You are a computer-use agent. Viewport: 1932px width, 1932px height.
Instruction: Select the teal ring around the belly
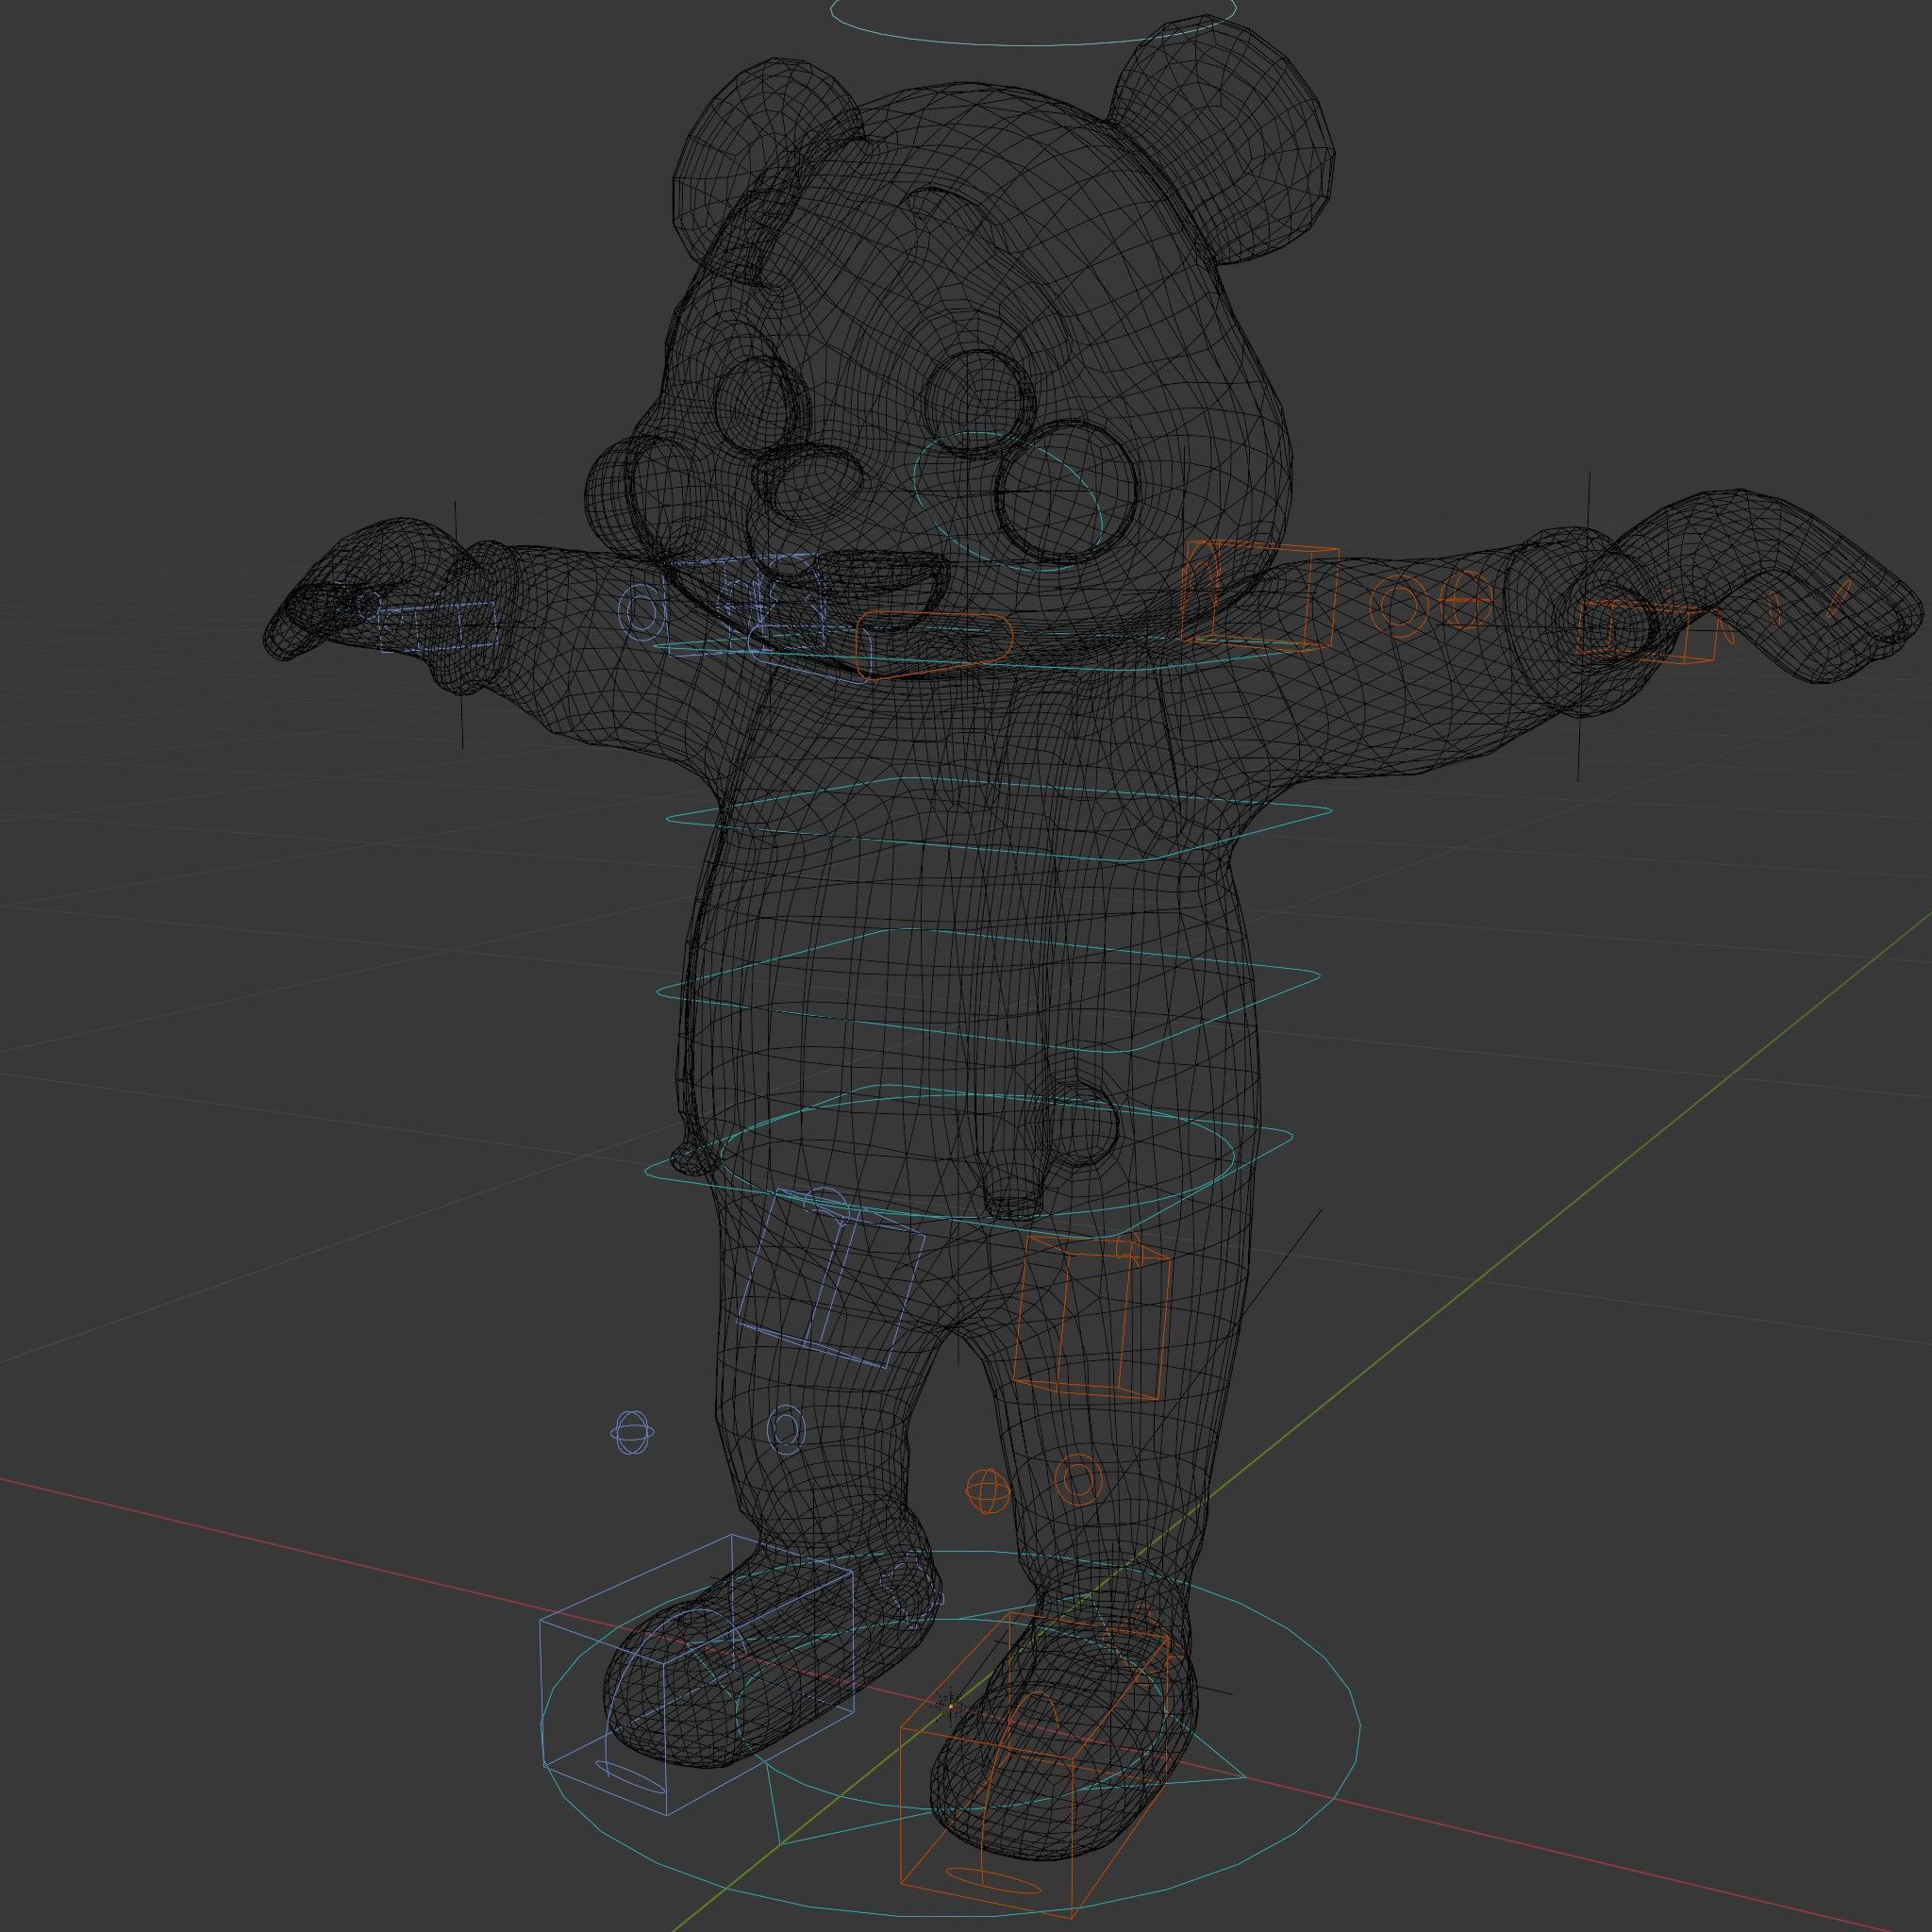click(x=988, y=988)
